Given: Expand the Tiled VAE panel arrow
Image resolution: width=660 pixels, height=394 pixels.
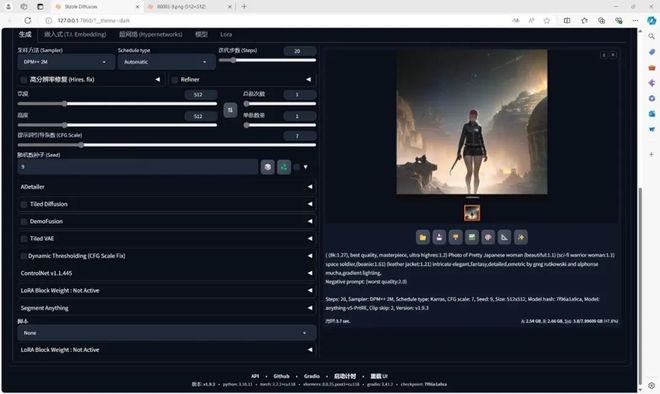Looking at the screenshot, I should [310, 239].
